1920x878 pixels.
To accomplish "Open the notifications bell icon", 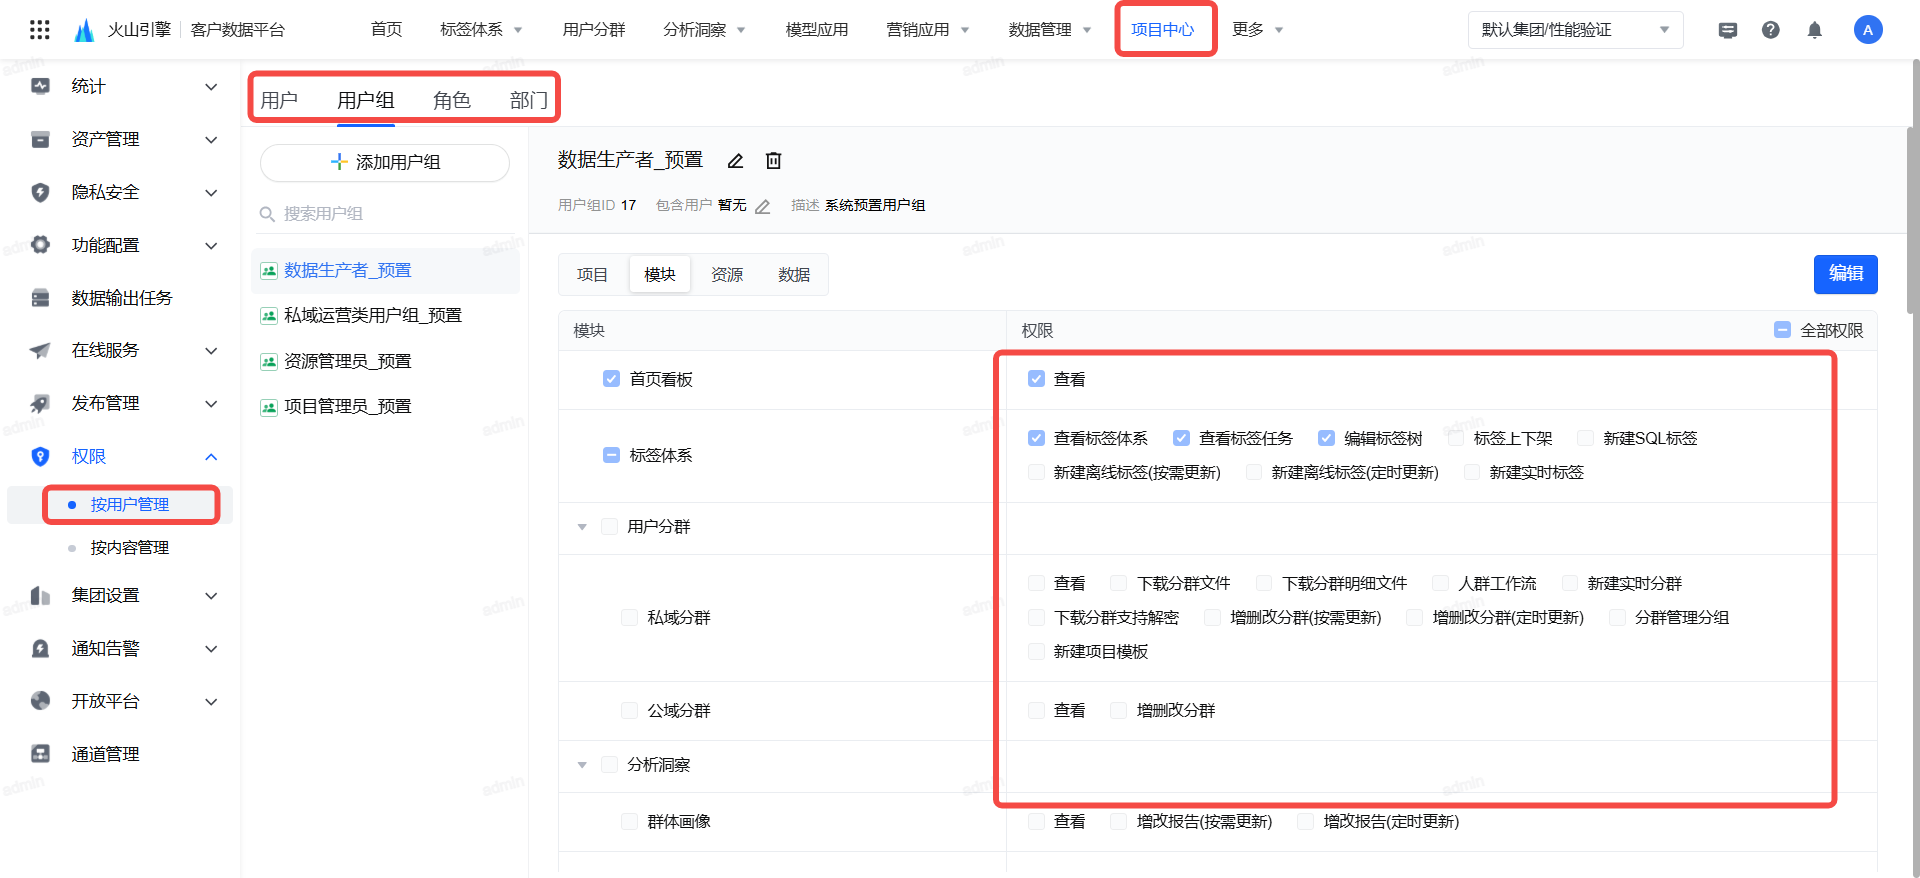I will pyautogui.click(x=1814, y=30).
